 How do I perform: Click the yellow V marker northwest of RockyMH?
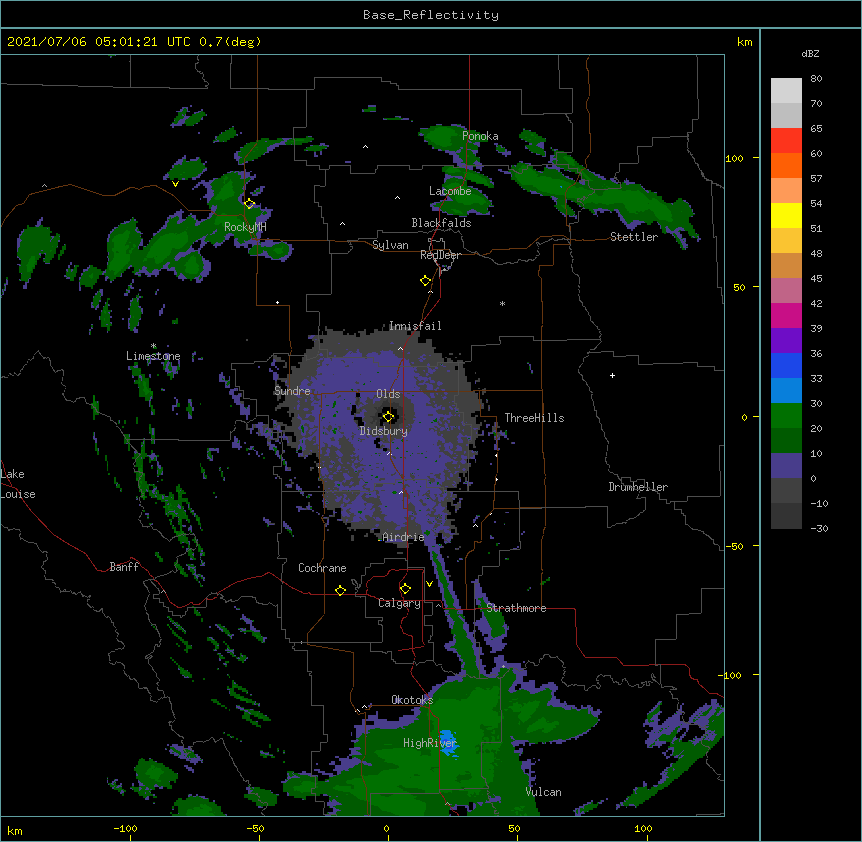[x=175, y=184]
